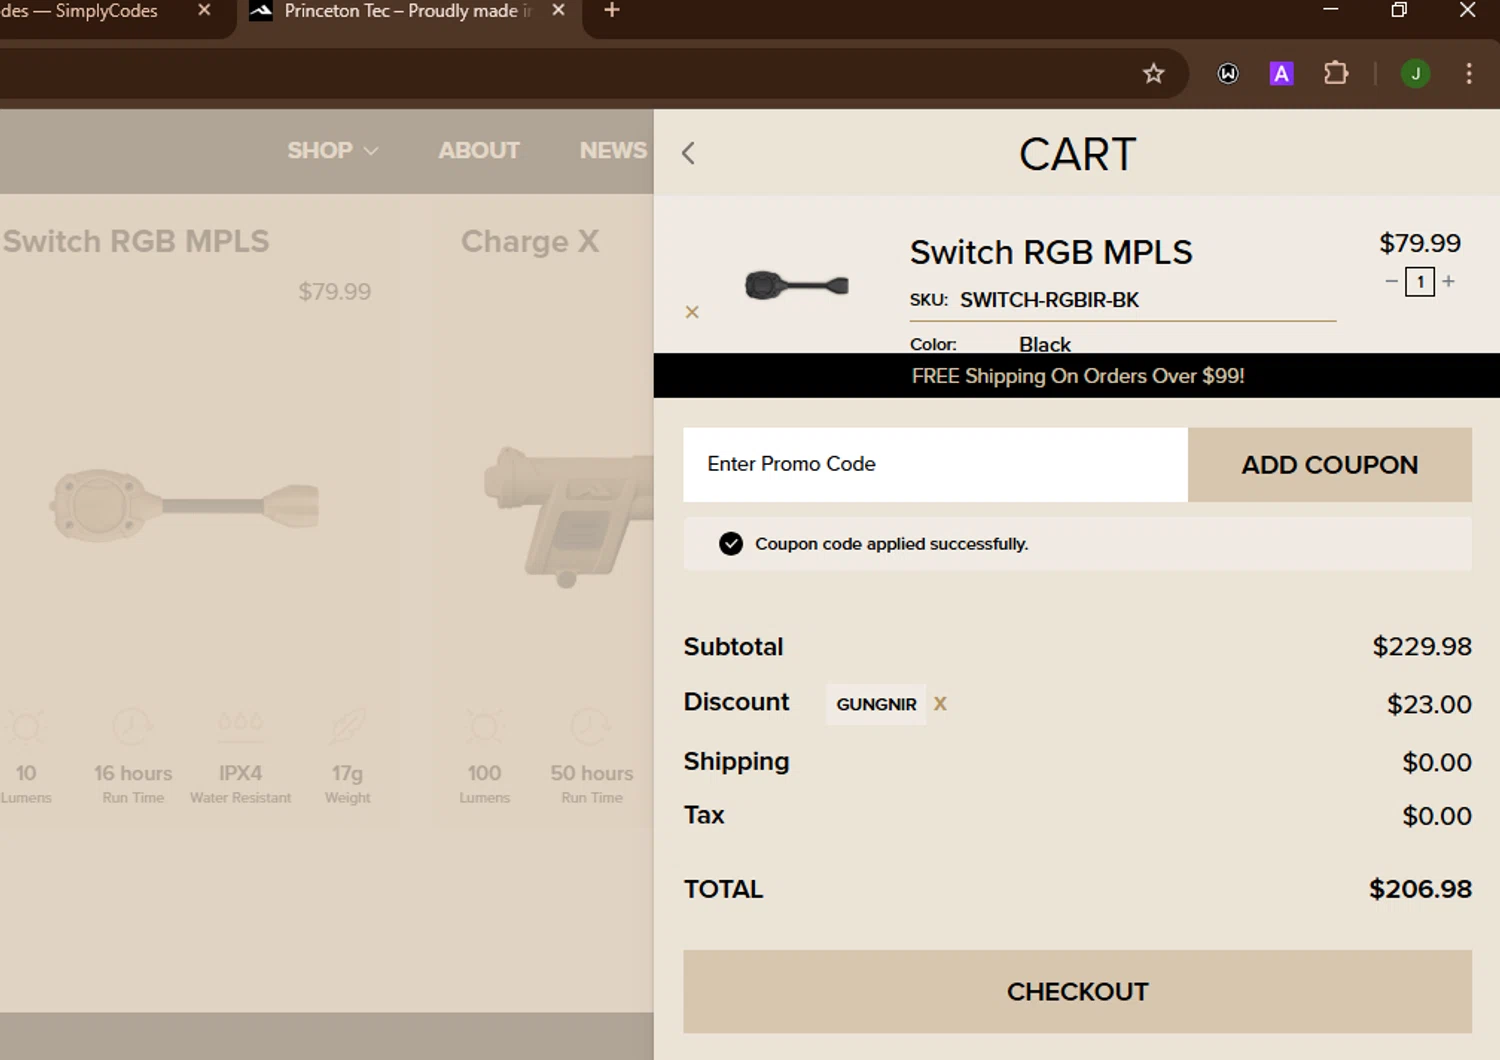Click the Switch RGB MPLS product image
The width and height of the screenshot is (1500, 1060).
coord(185,506)
